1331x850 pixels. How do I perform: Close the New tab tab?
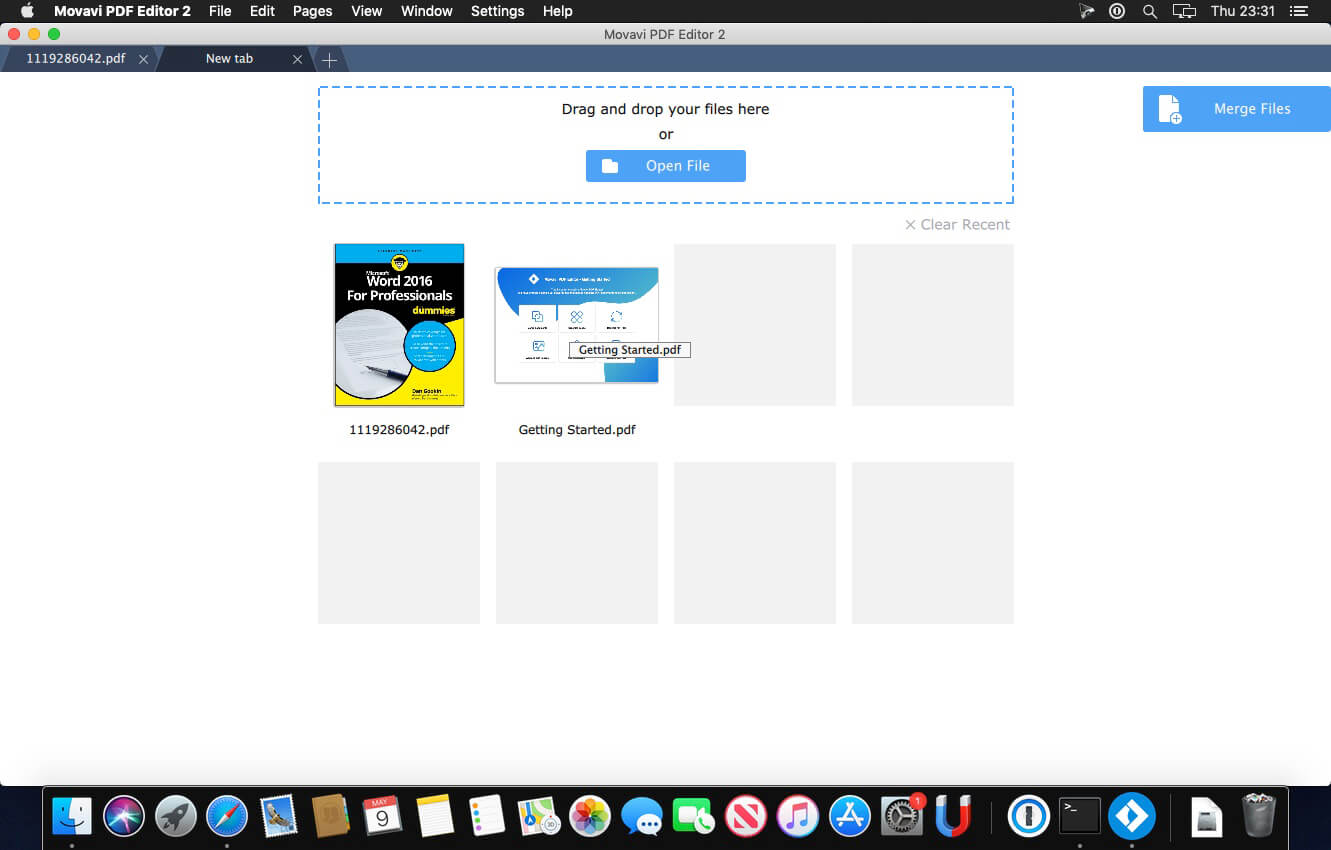coord(297,60)
